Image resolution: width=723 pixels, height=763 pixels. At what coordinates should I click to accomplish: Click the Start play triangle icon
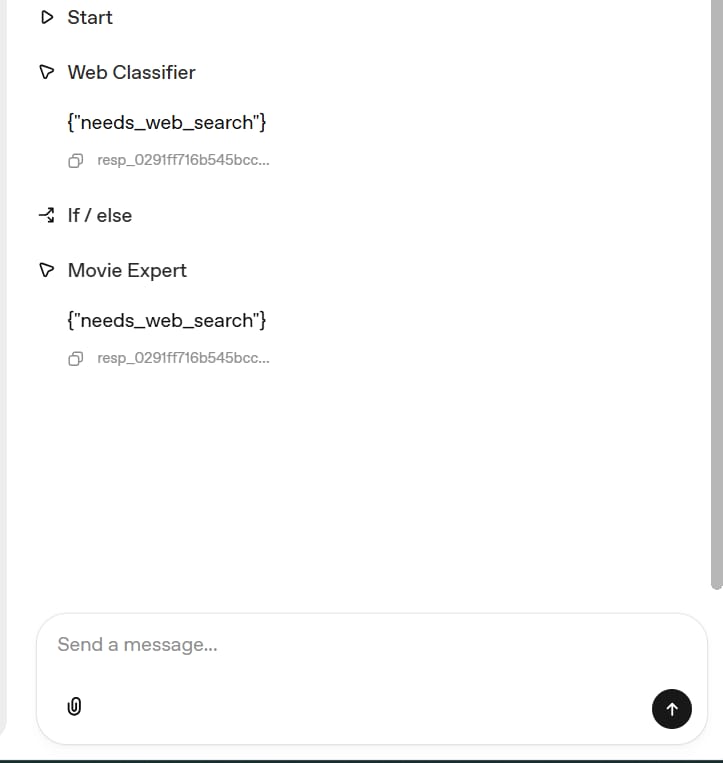pos(47,18)
